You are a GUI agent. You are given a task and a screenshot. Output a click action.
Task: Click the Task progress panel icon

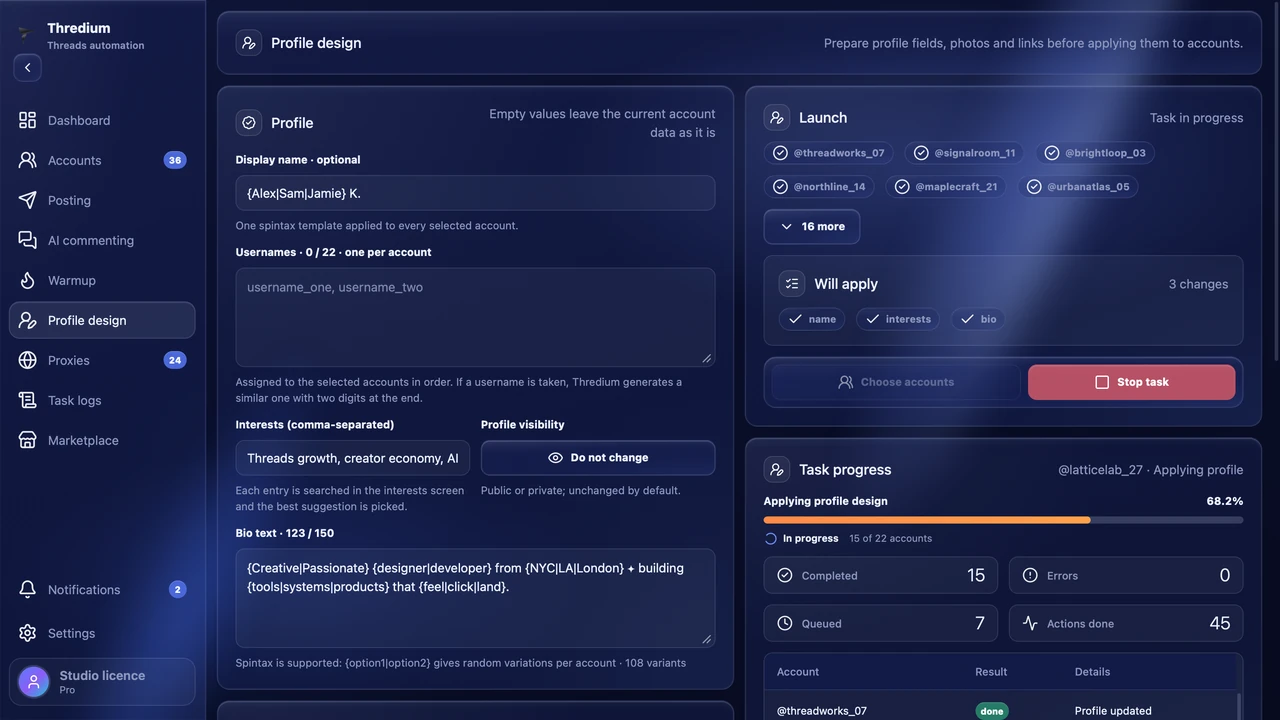coord(777,469)
